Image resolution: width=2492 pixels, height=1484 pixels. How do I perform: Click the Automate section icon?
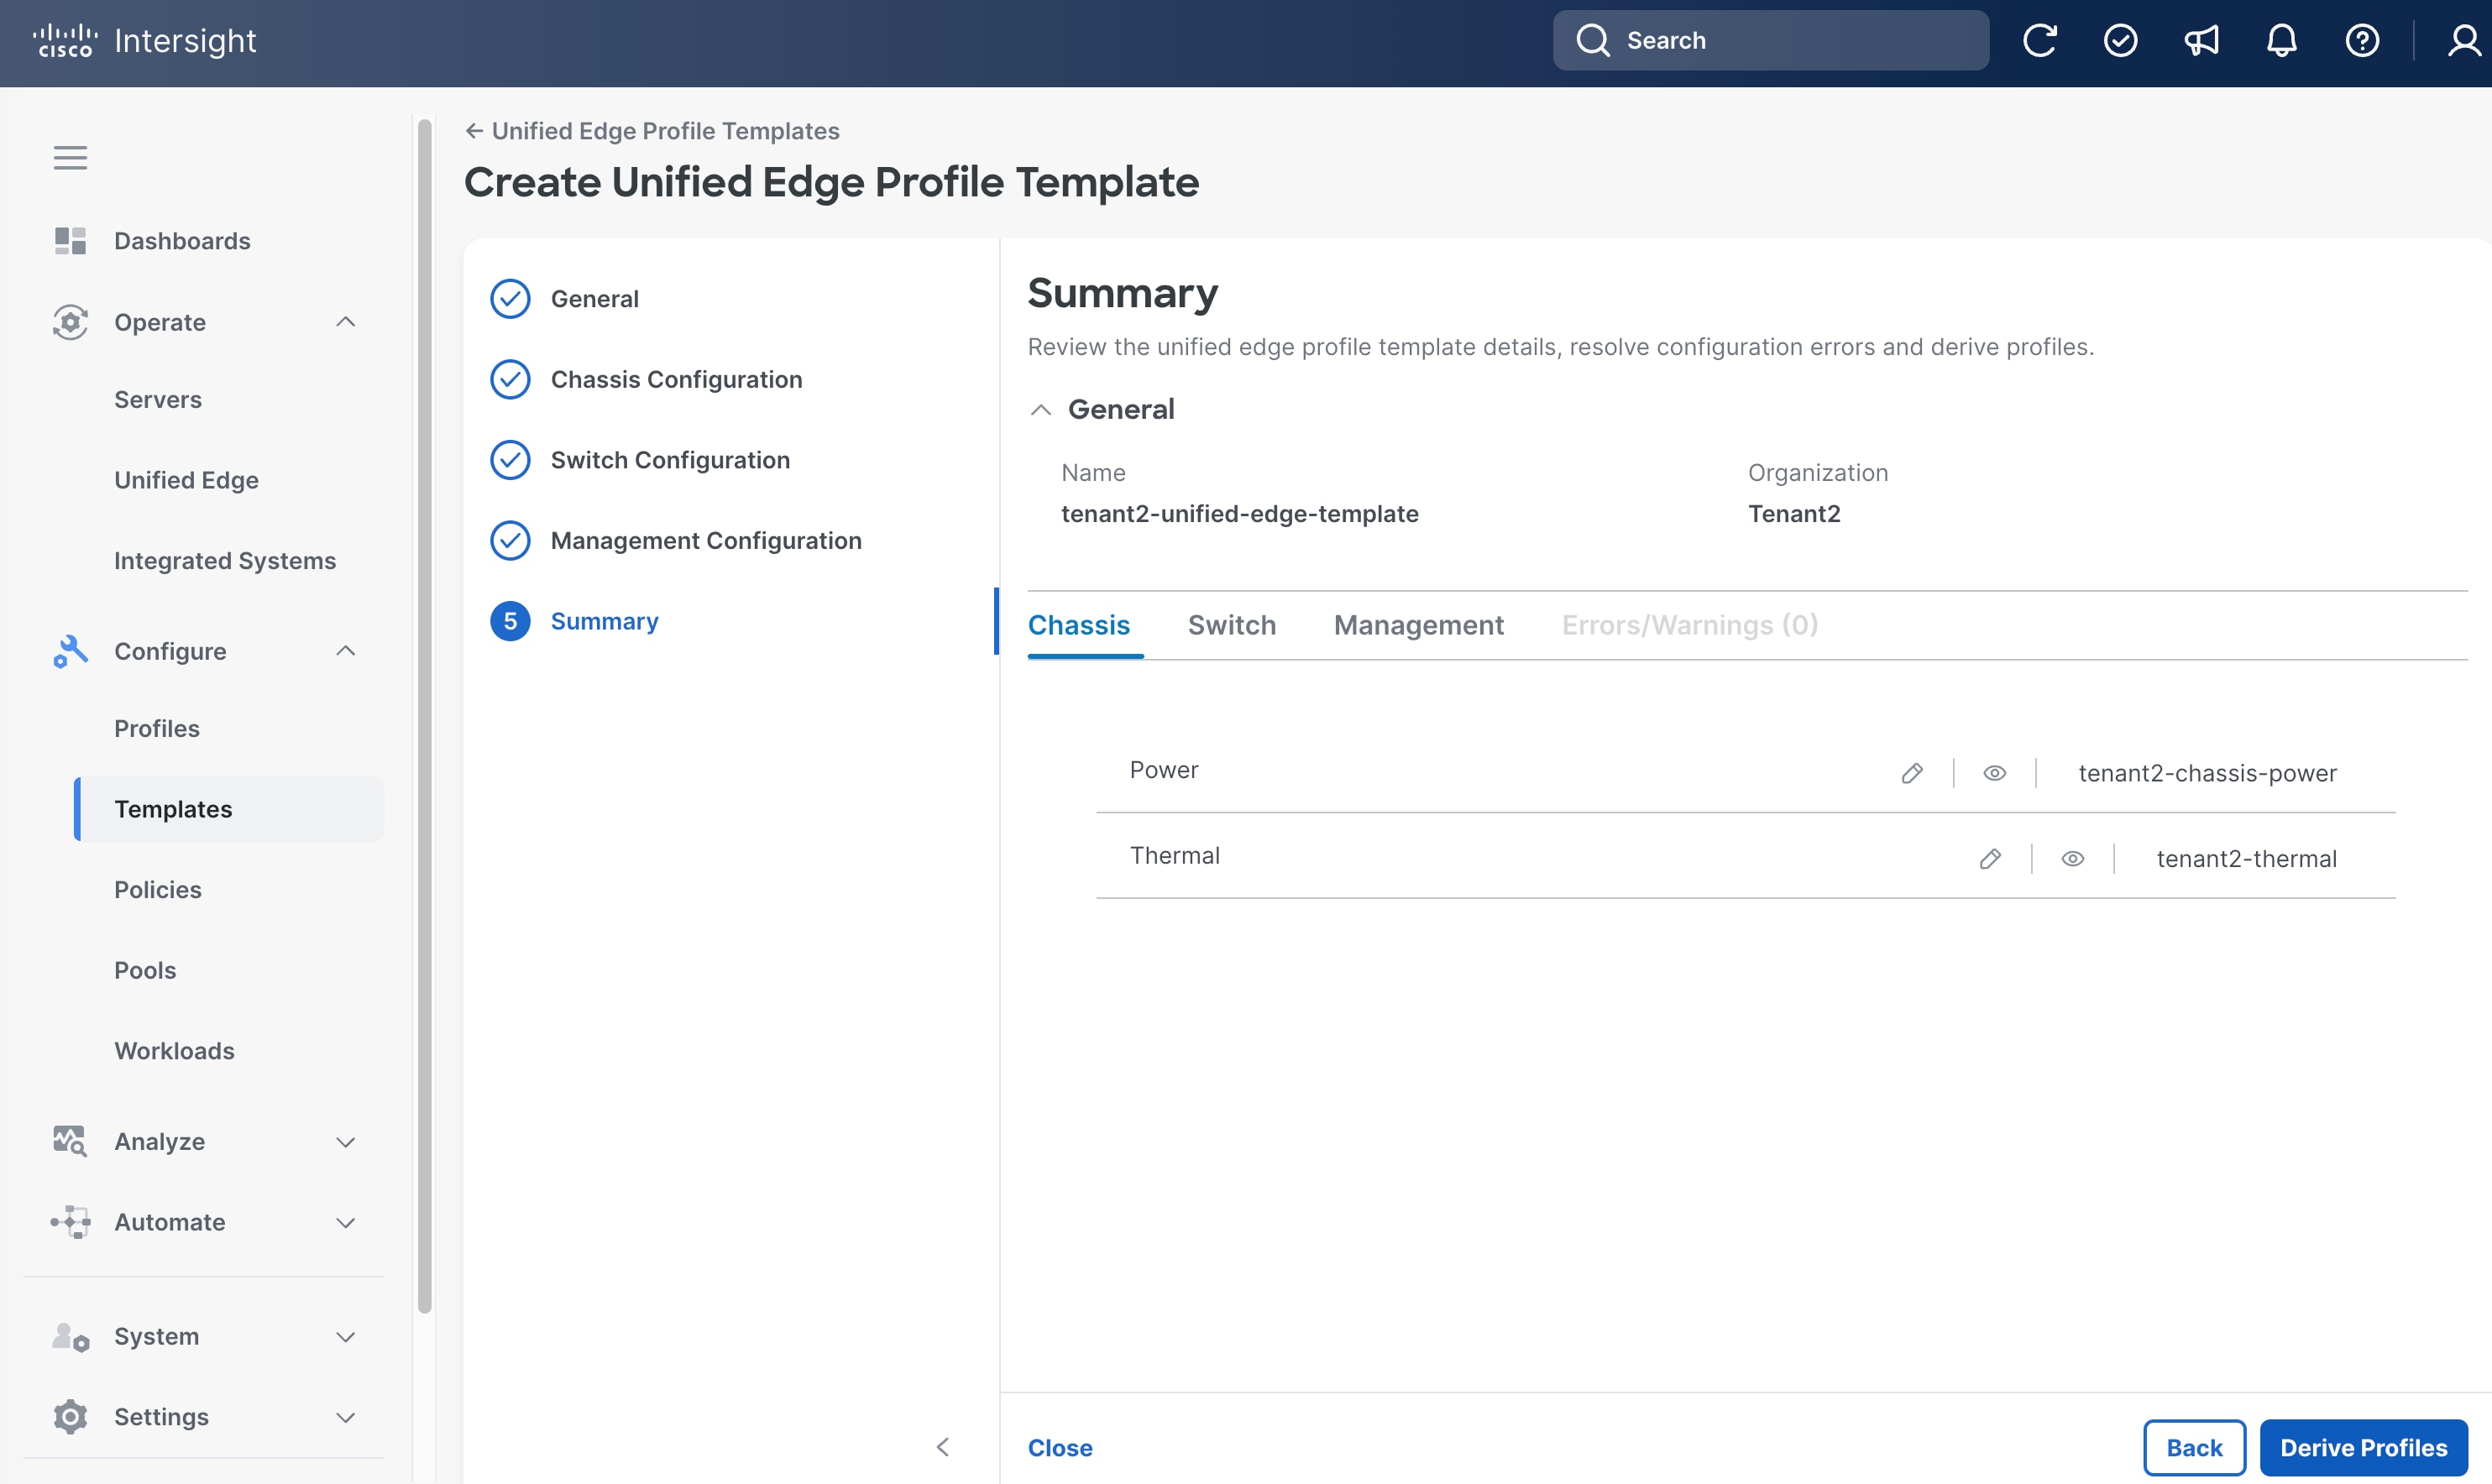tap(70, 1222)
